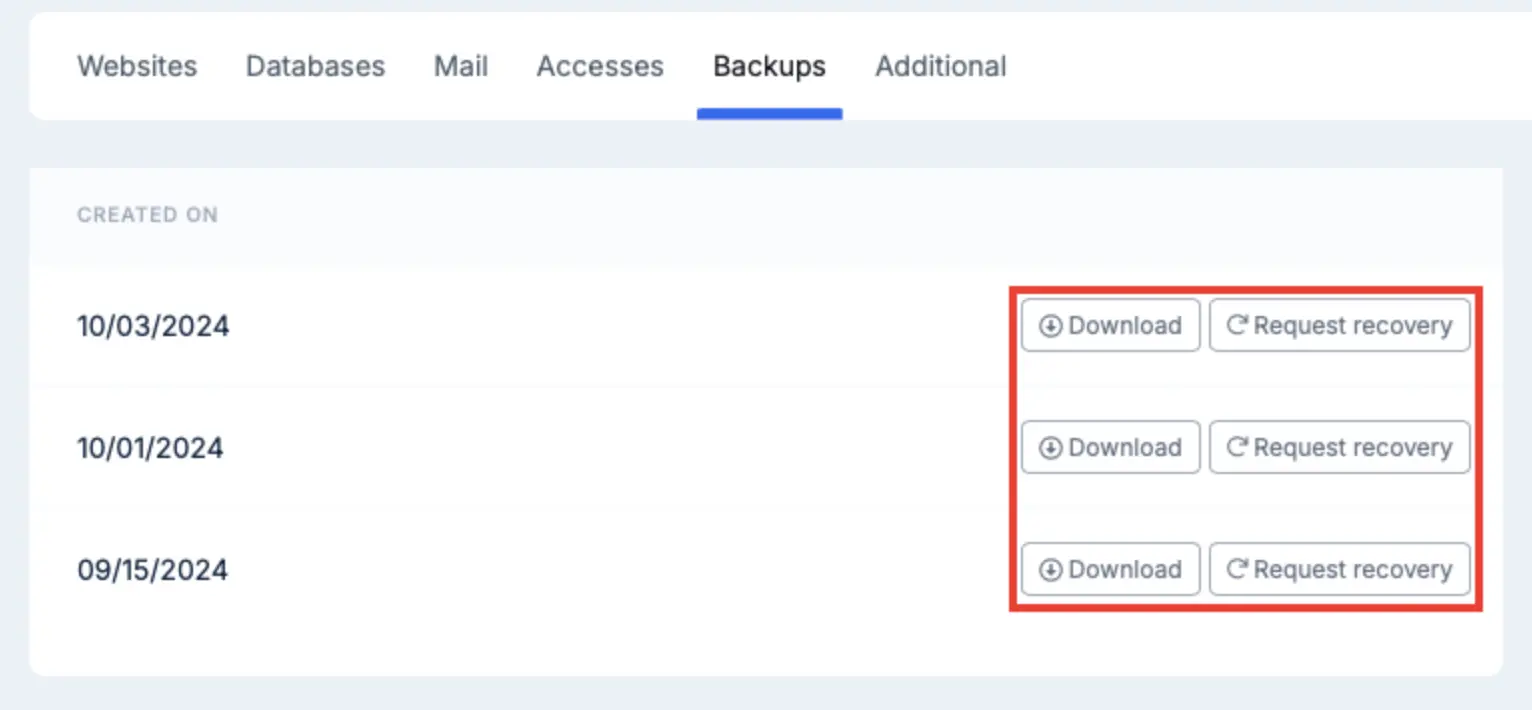This screenshot has width=1532, height=710.
Task: Click the Created On column header
Action: pos(147,215)
